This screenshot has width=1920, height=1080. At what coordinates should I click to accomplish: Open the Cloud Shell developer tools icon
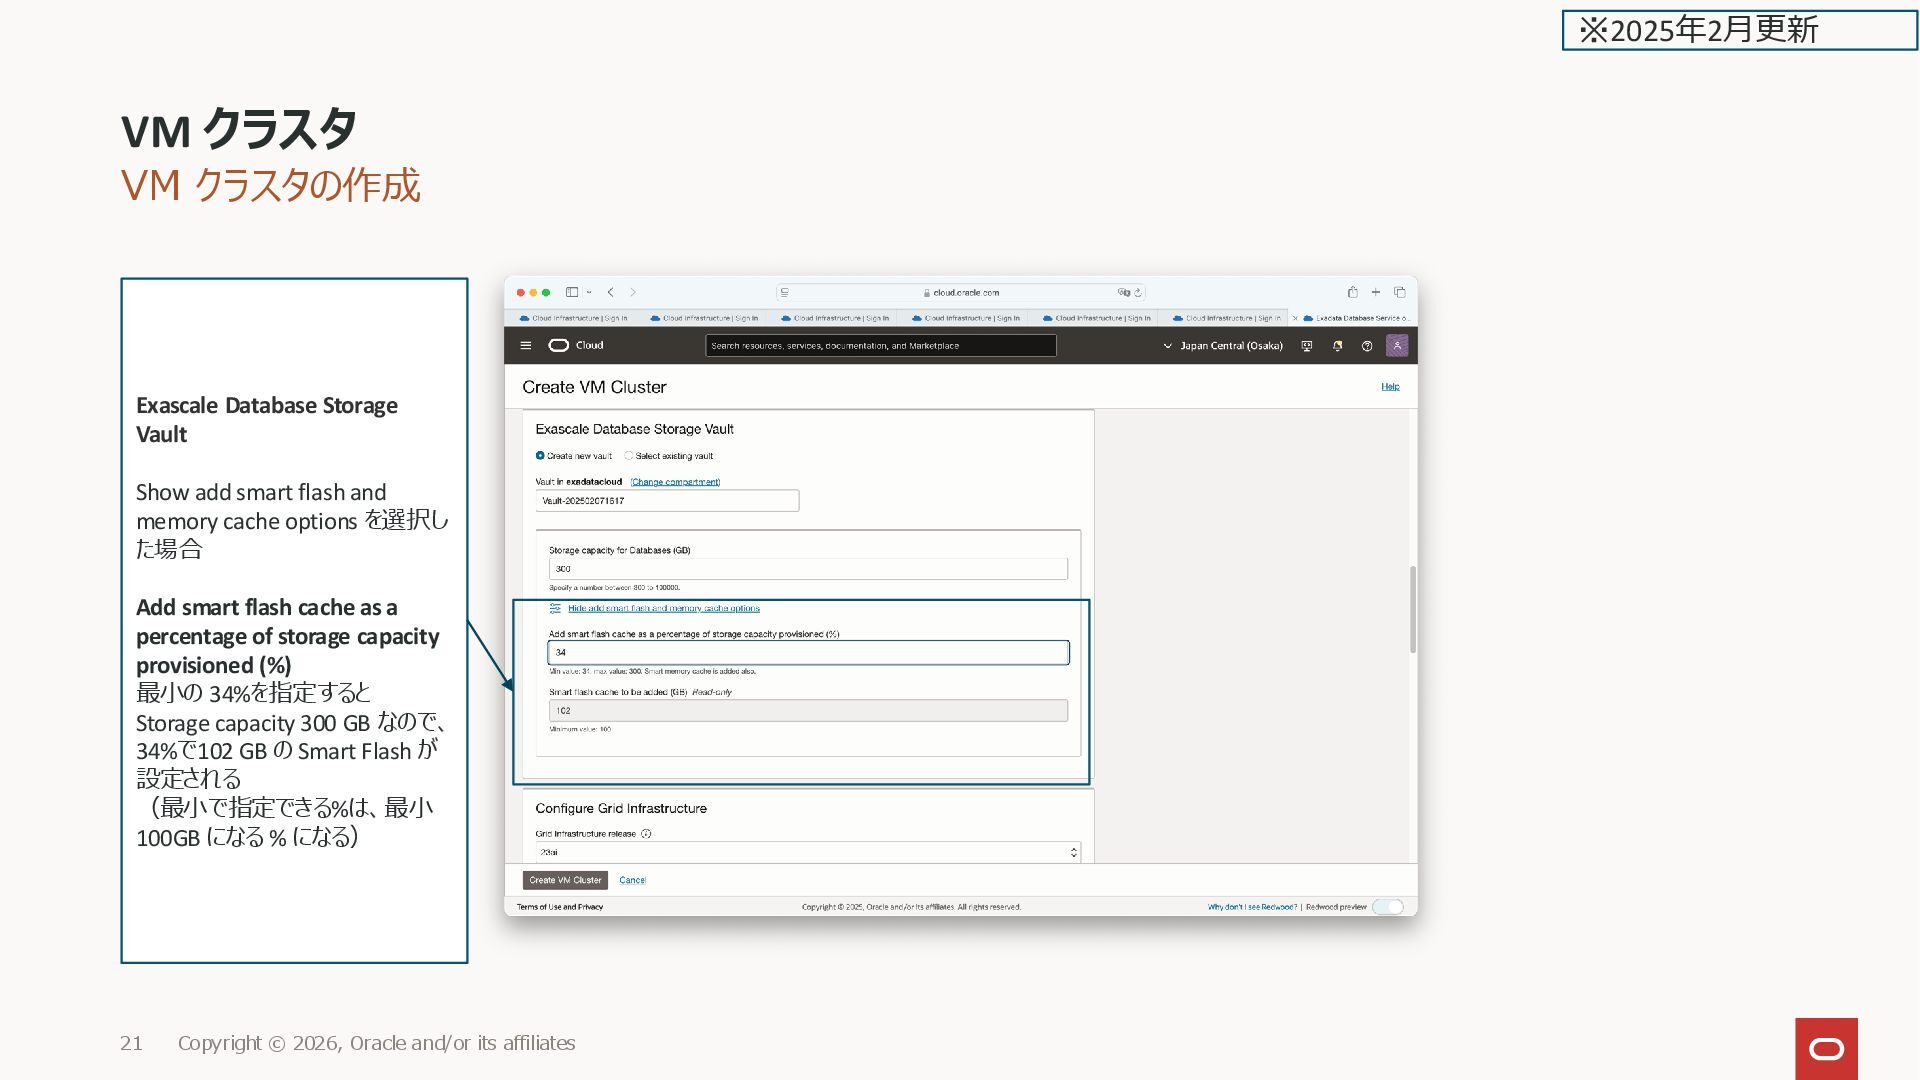(1306, 346)
